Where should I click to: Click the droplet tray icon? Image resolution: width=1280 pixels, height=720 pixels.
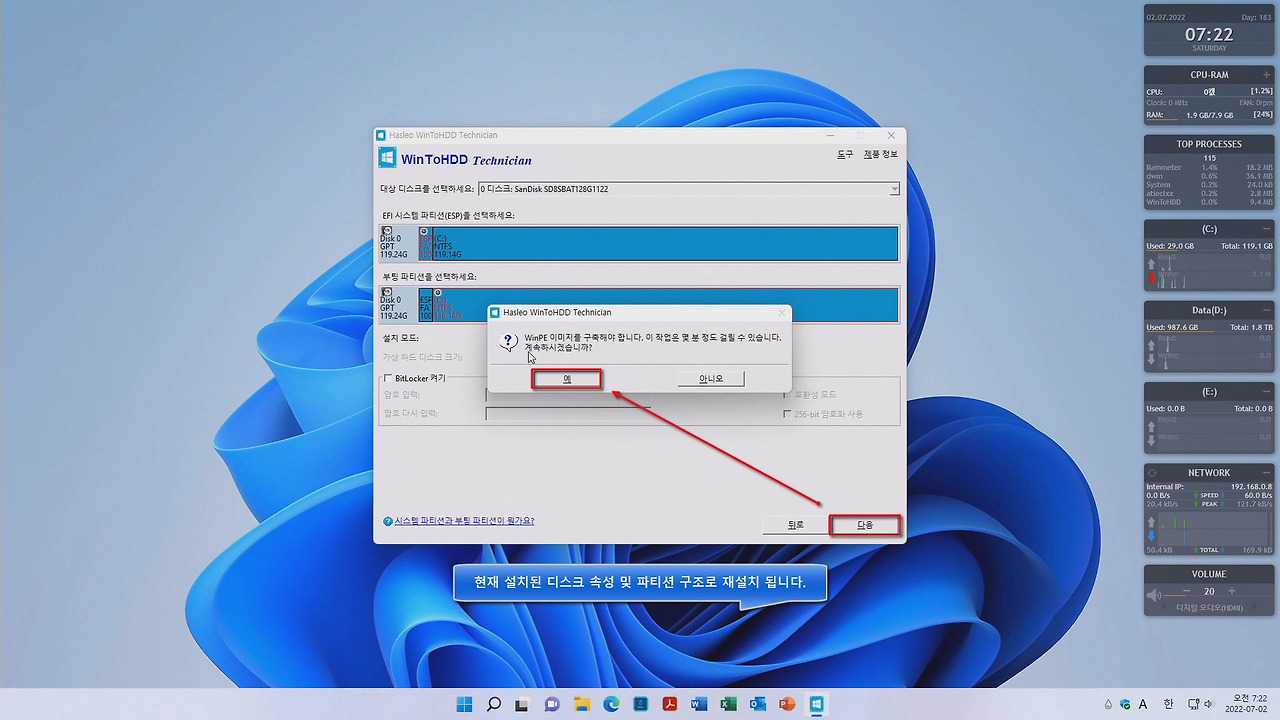click(x=1108, y=704)
